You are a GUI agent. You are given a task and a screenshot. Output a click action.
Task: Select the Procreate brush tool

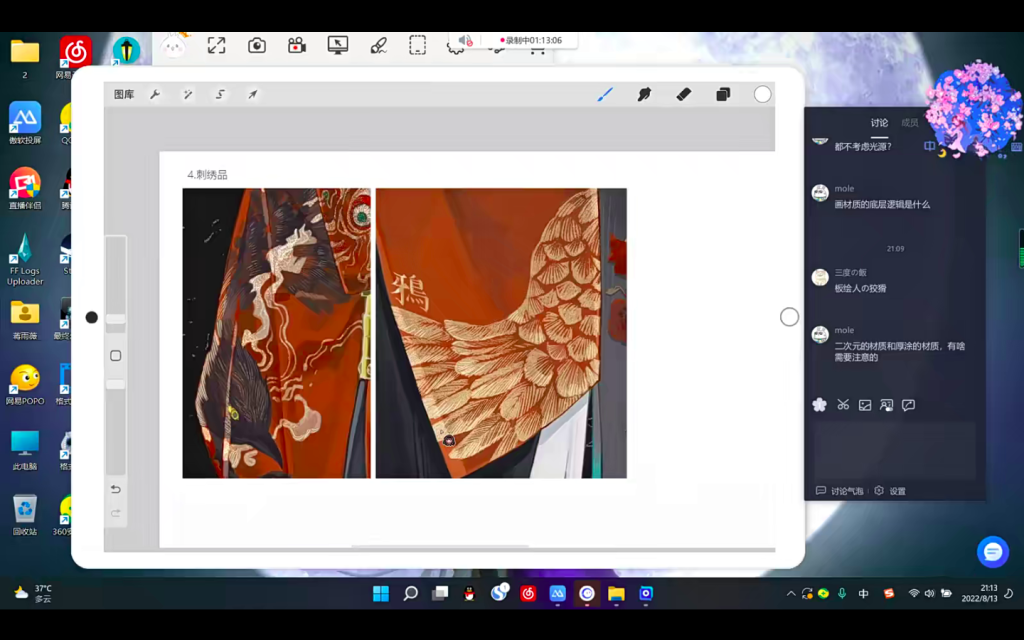tap(605, 94)
